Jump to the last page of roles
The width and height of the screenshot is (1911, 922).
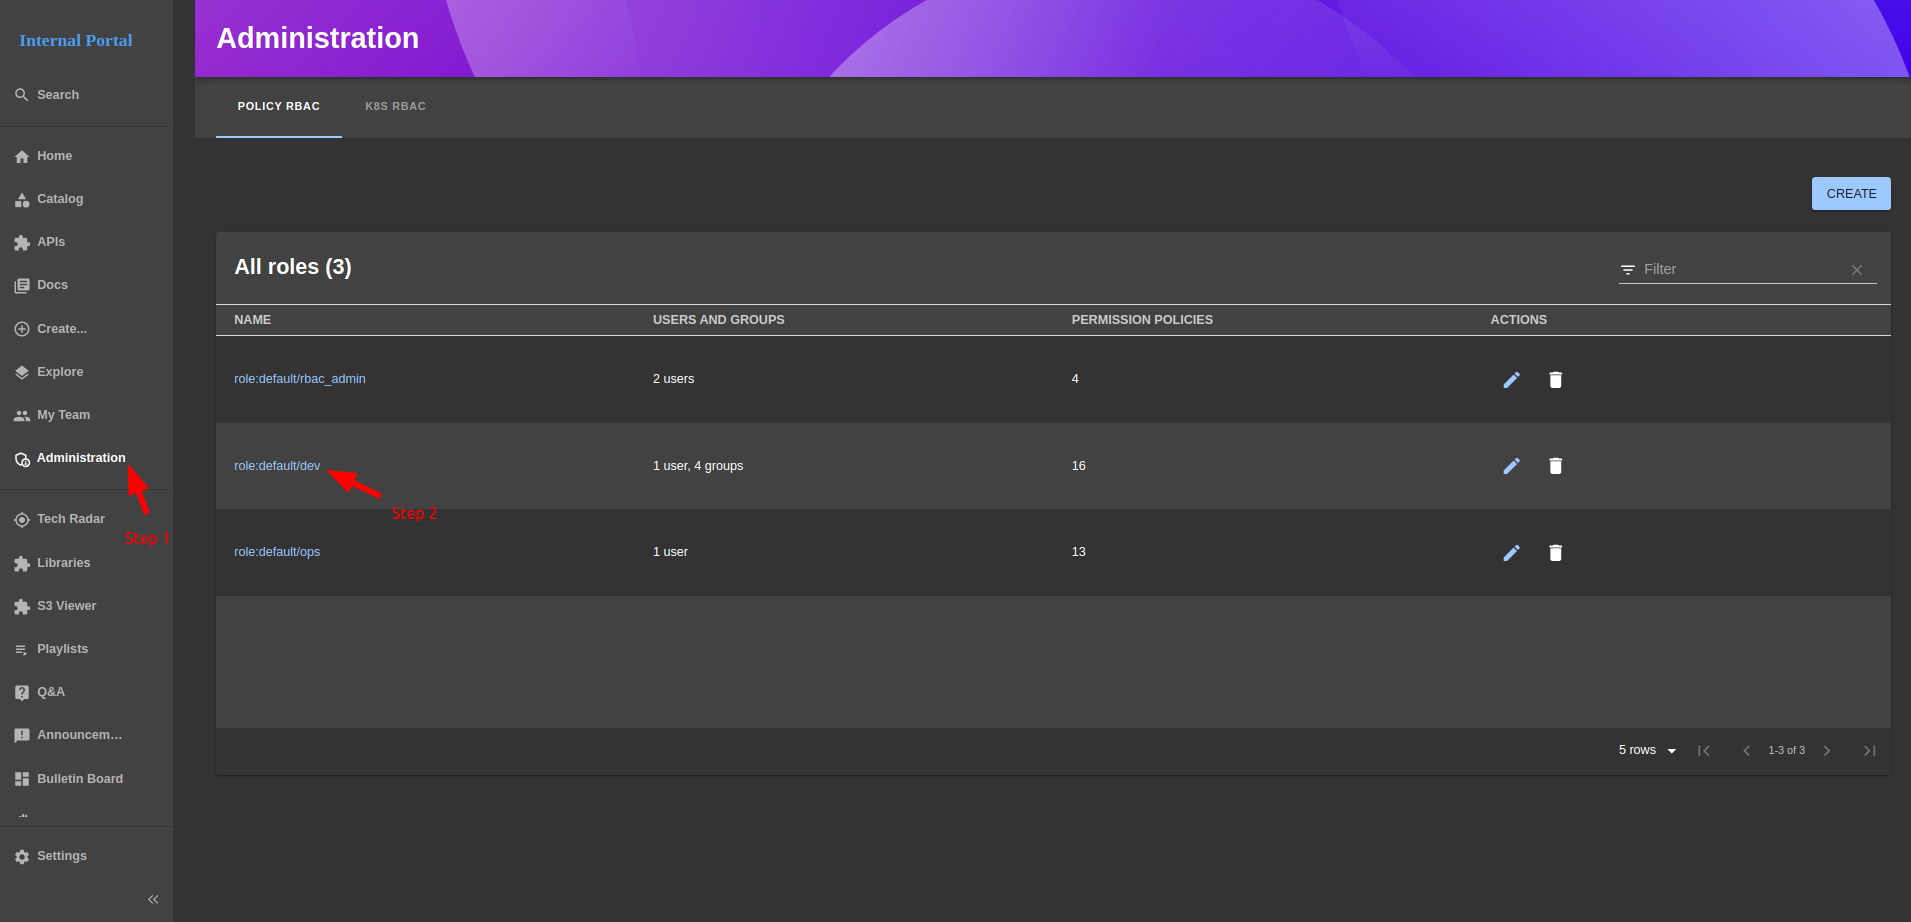pyautogui.click(x=1869, y=751)
